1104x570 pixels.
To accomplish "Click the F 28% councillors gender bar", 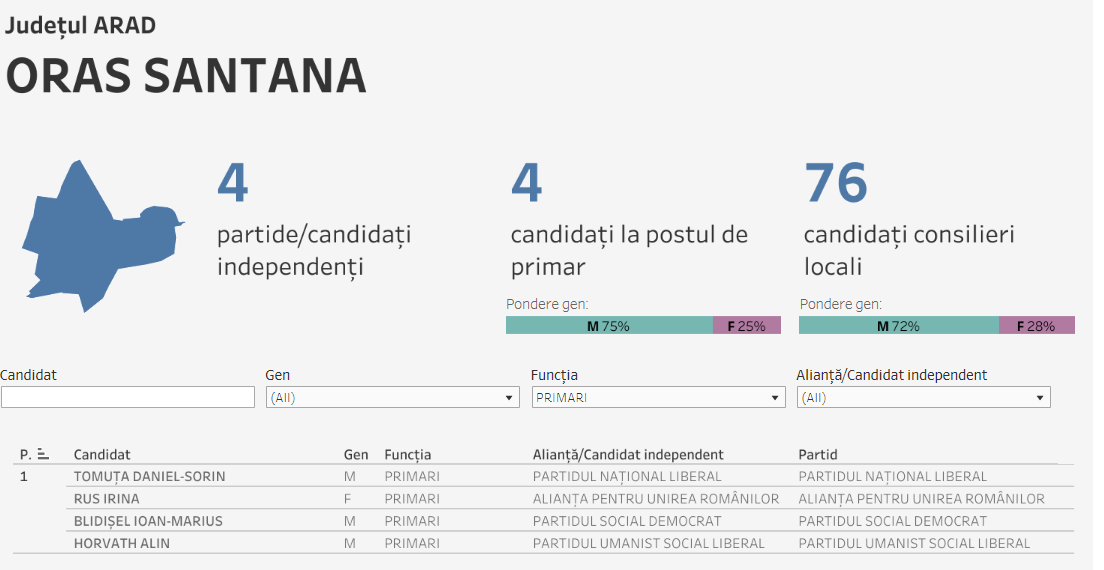I will coord(1036,325).
